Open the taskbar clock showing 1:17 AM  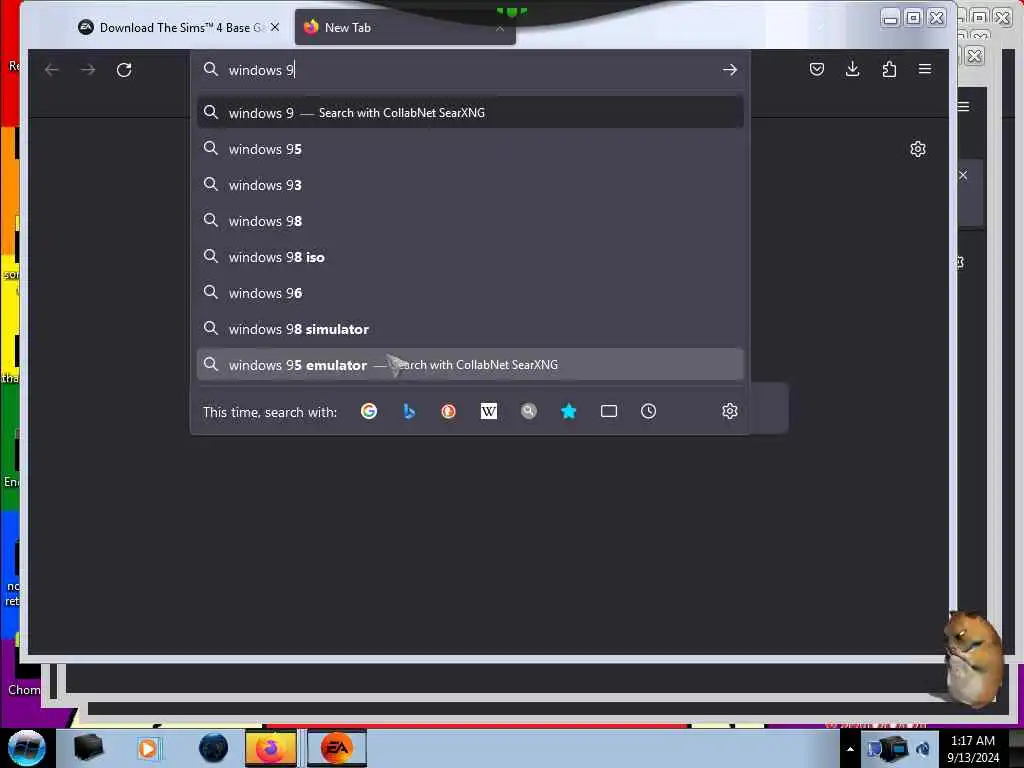coord(972,749)
